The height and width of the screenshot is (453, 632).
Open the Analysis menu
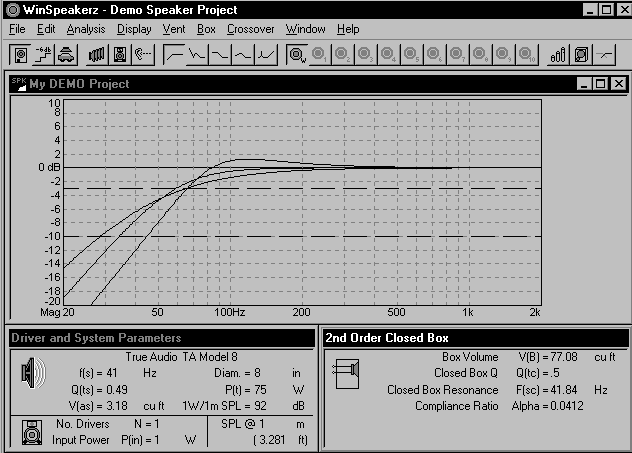(85, 29)
